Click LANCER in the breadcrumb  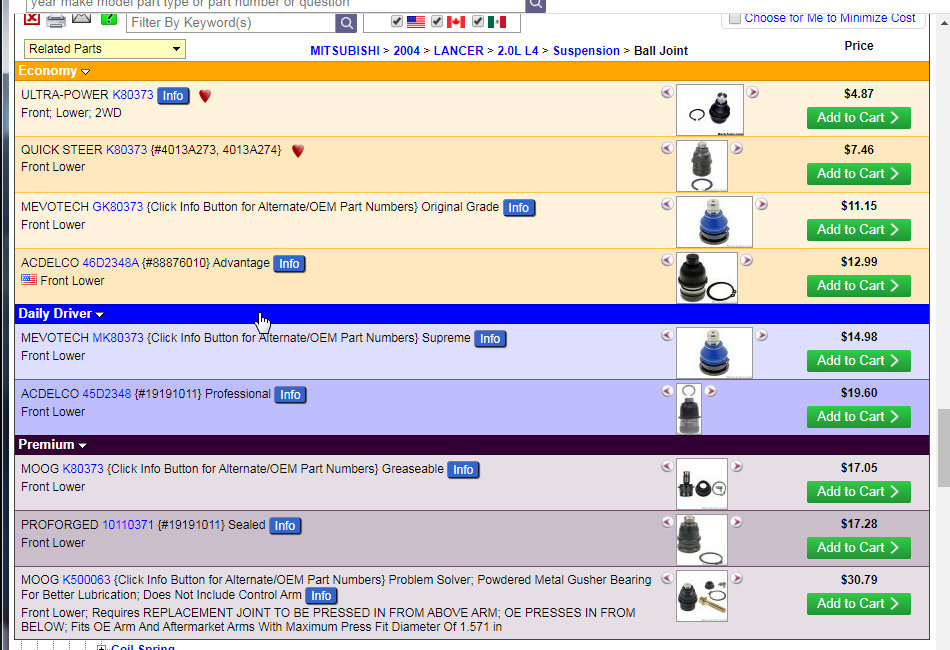click(x=459, y=51)
